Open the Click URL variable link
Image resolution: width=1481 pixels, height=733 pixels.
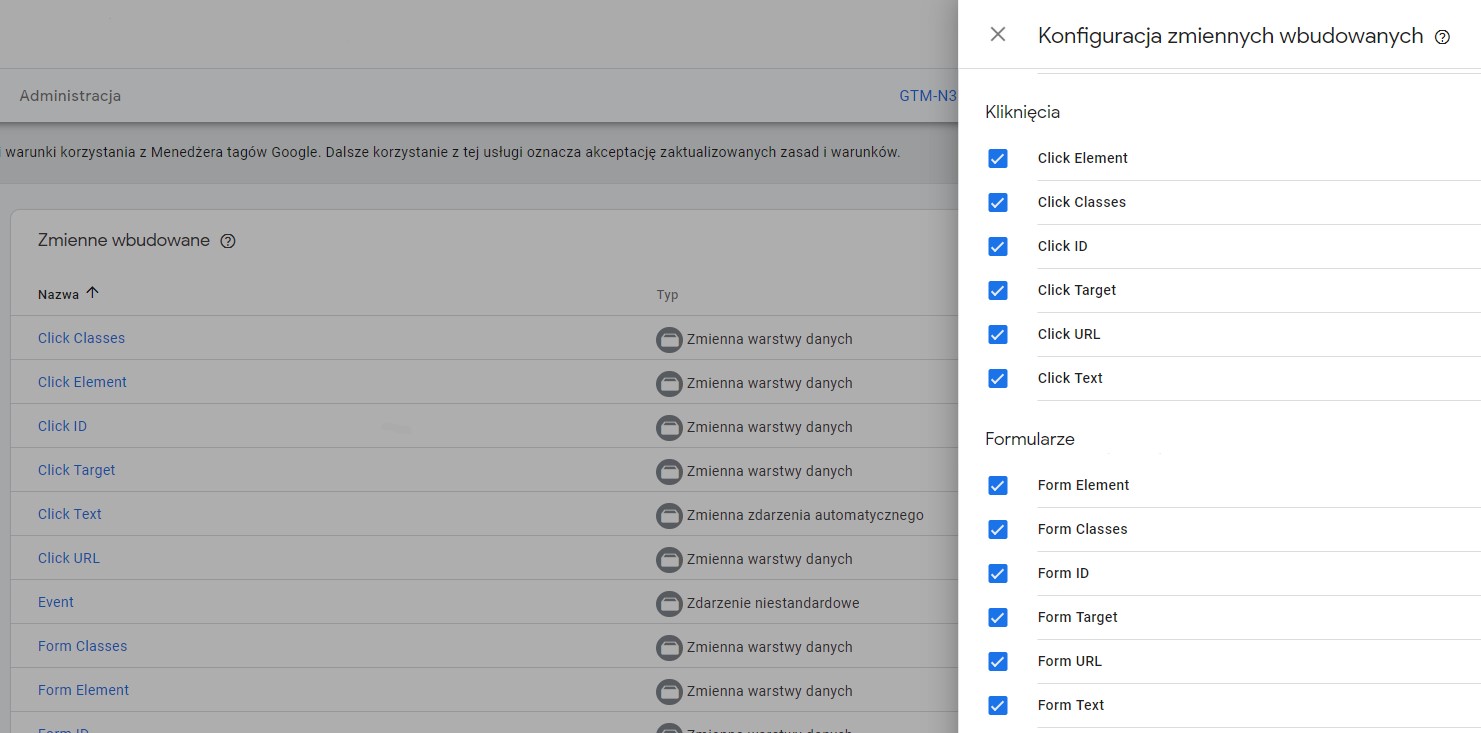pyautogui.click(x=69, y=558)
